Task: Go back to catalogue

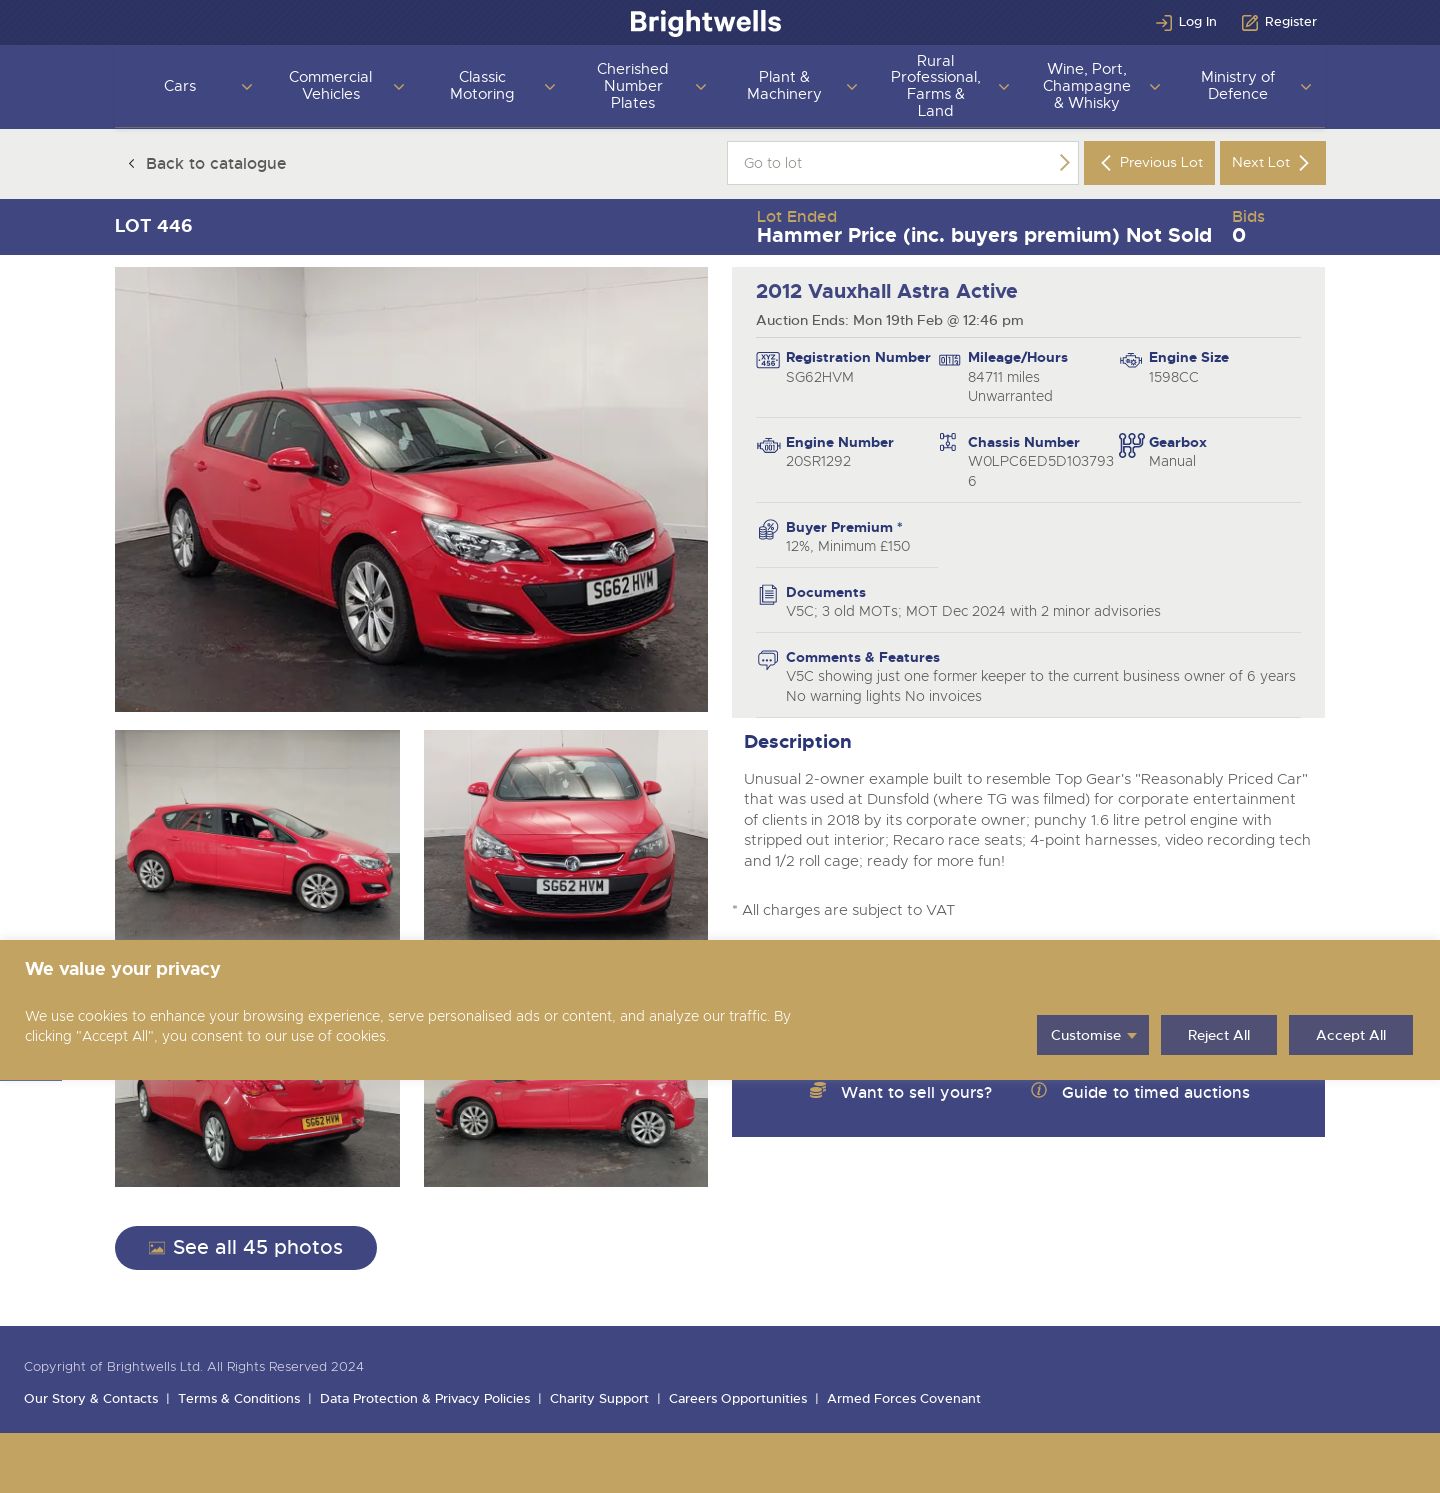Action: (x=215, y=163)
